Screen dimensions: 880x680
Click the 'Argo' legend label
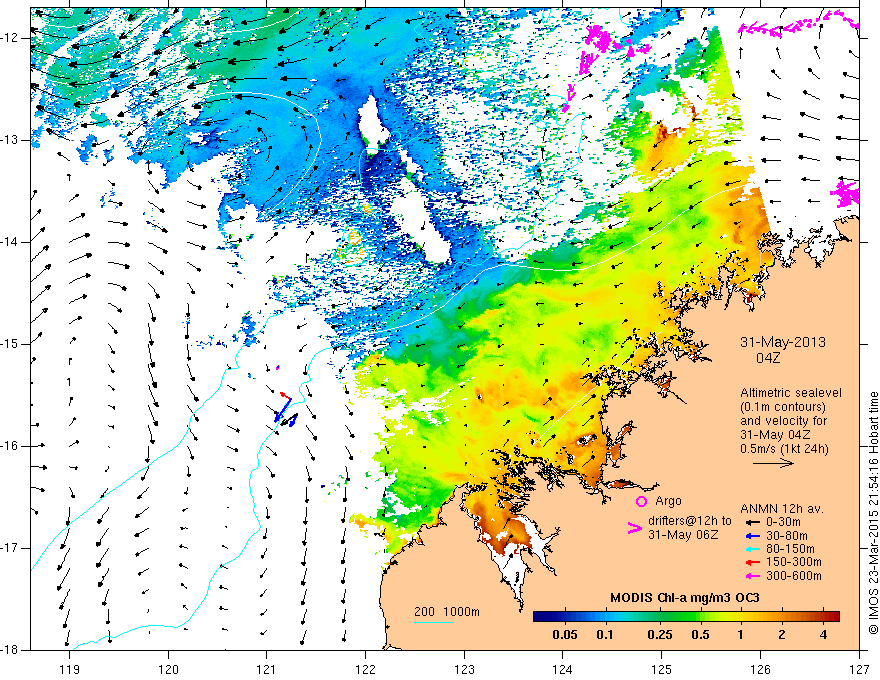[668, 501]
